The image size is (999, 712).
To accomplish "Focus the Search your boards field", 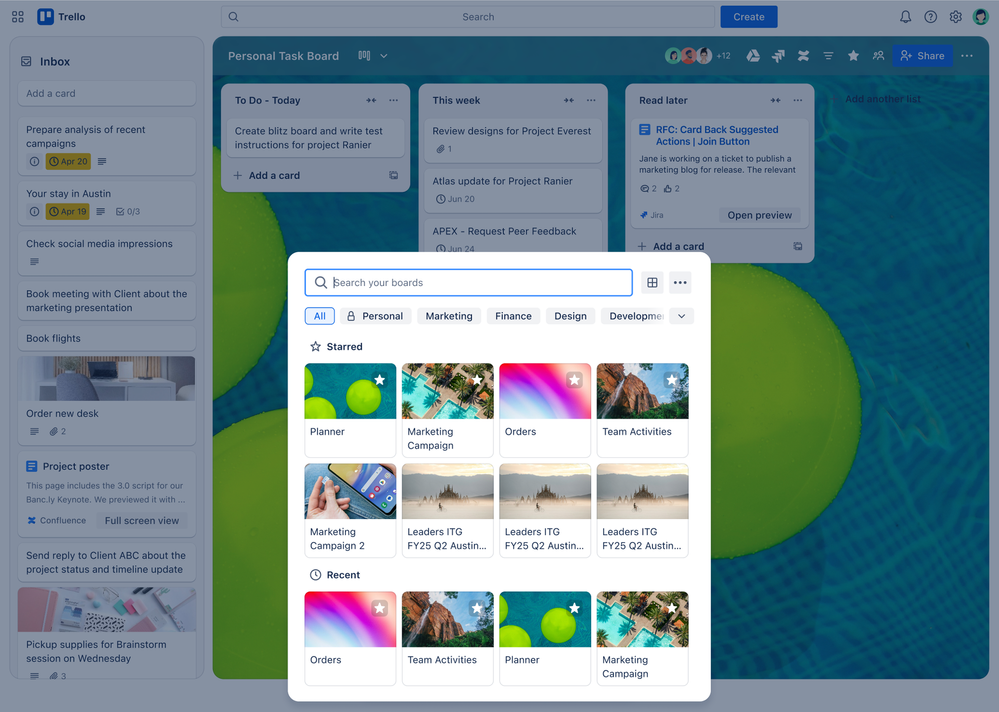I will point(468,283).
